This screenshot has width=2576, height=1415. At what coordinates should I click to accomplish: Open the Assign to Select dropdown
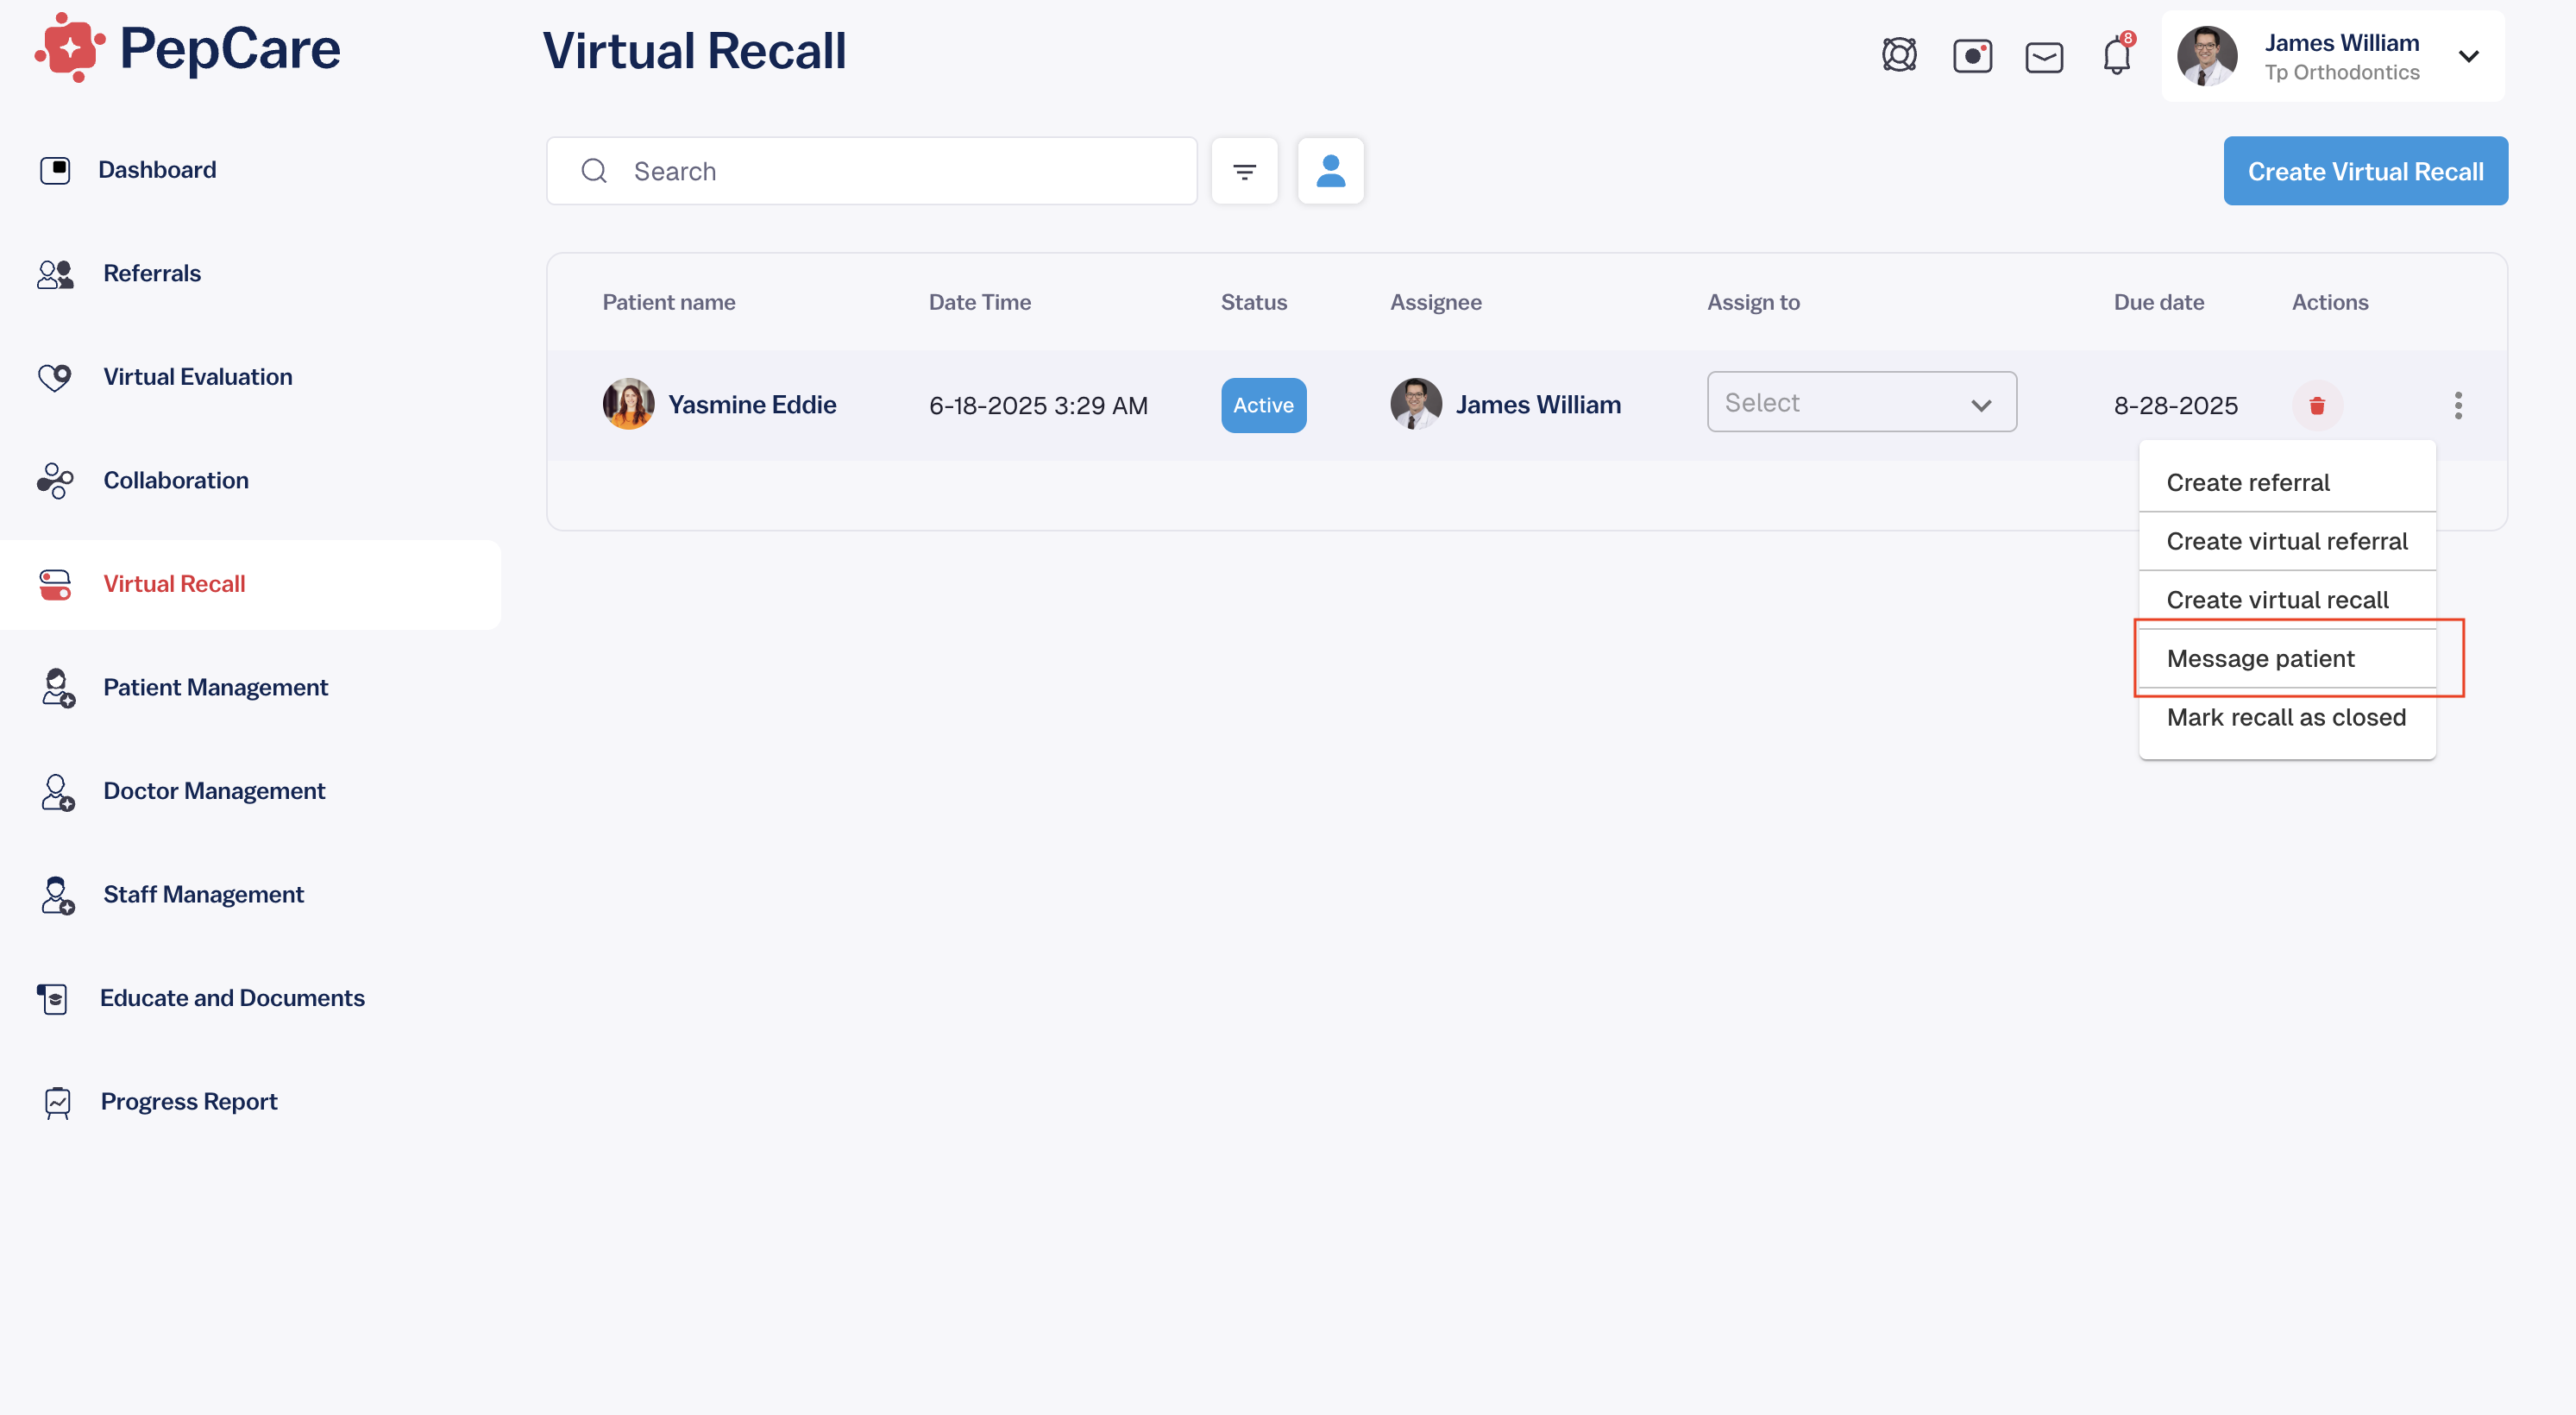[1861, 402]
